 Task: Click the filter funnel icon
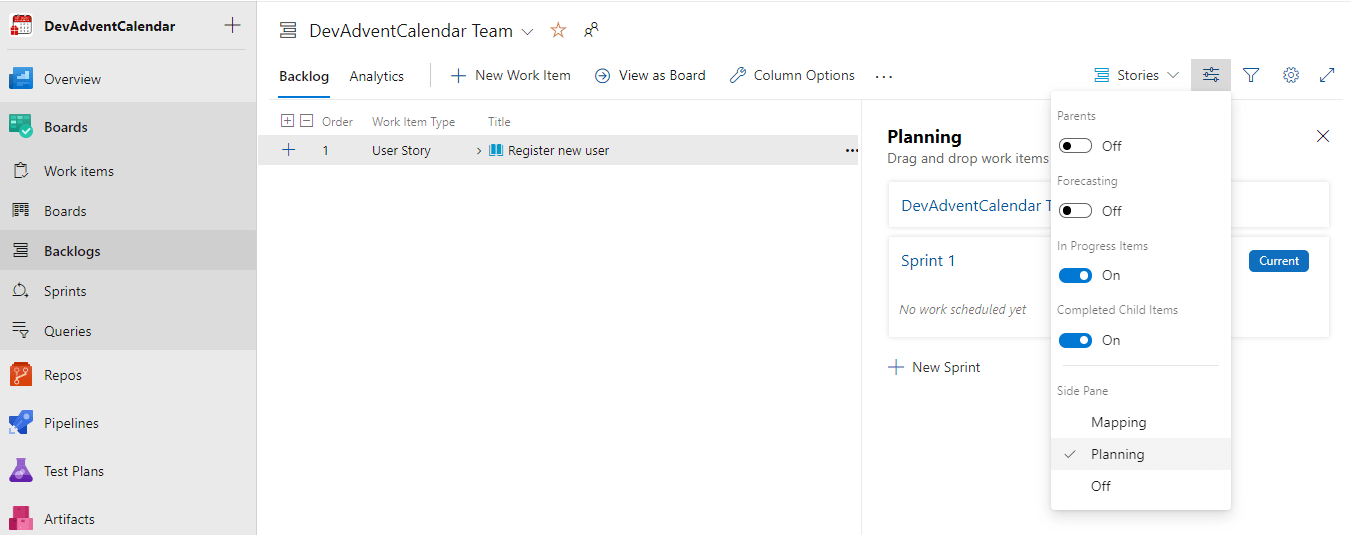click(x=1251, y=75)
